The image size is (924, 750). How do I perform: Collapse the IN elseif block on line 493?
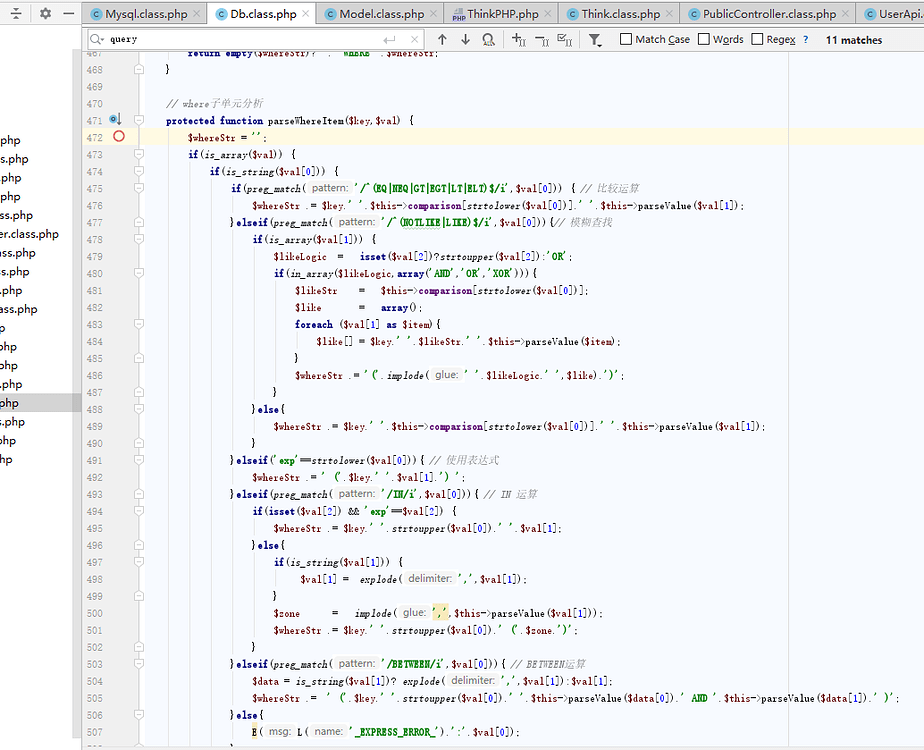139,494
